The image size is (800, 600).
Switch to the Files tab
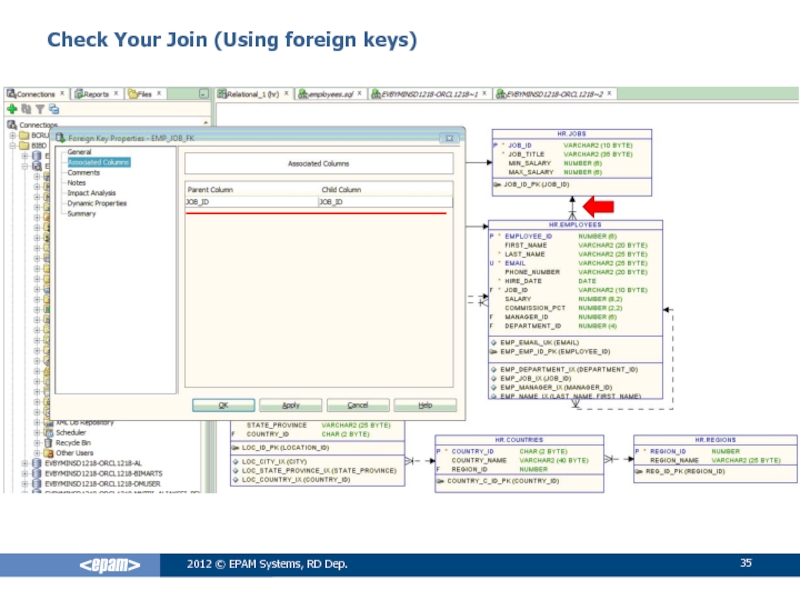(144, 94)
